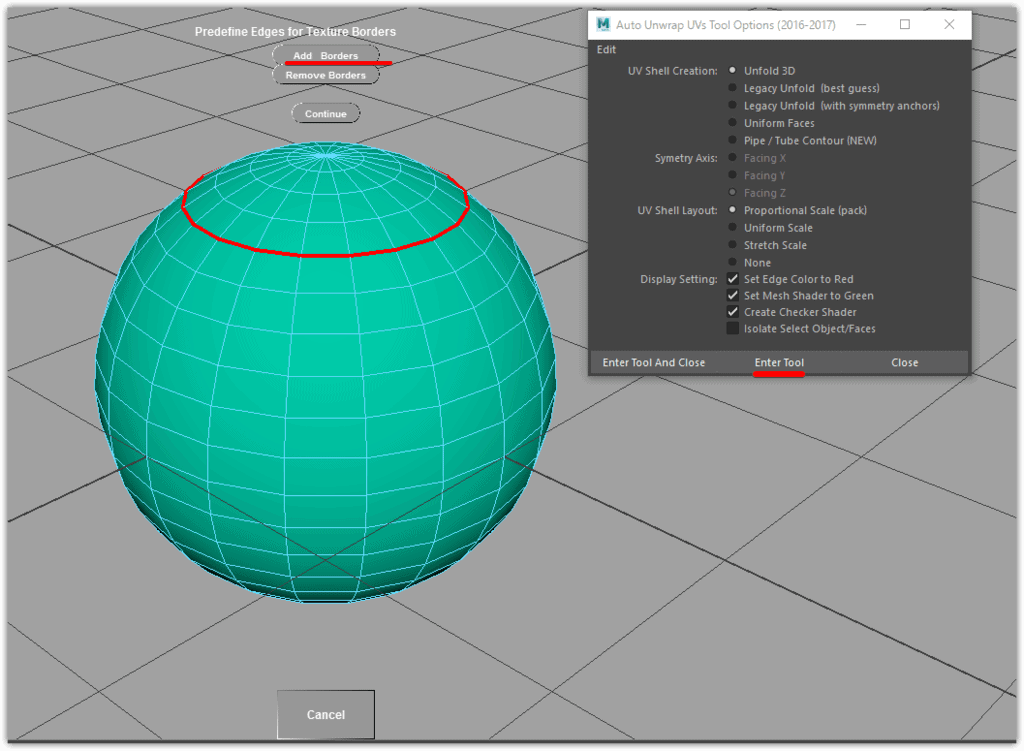Enable Isolate Select Object/Faces checkbox
The width and height of the screenshot is (1024, 751).
click(733, 328)
